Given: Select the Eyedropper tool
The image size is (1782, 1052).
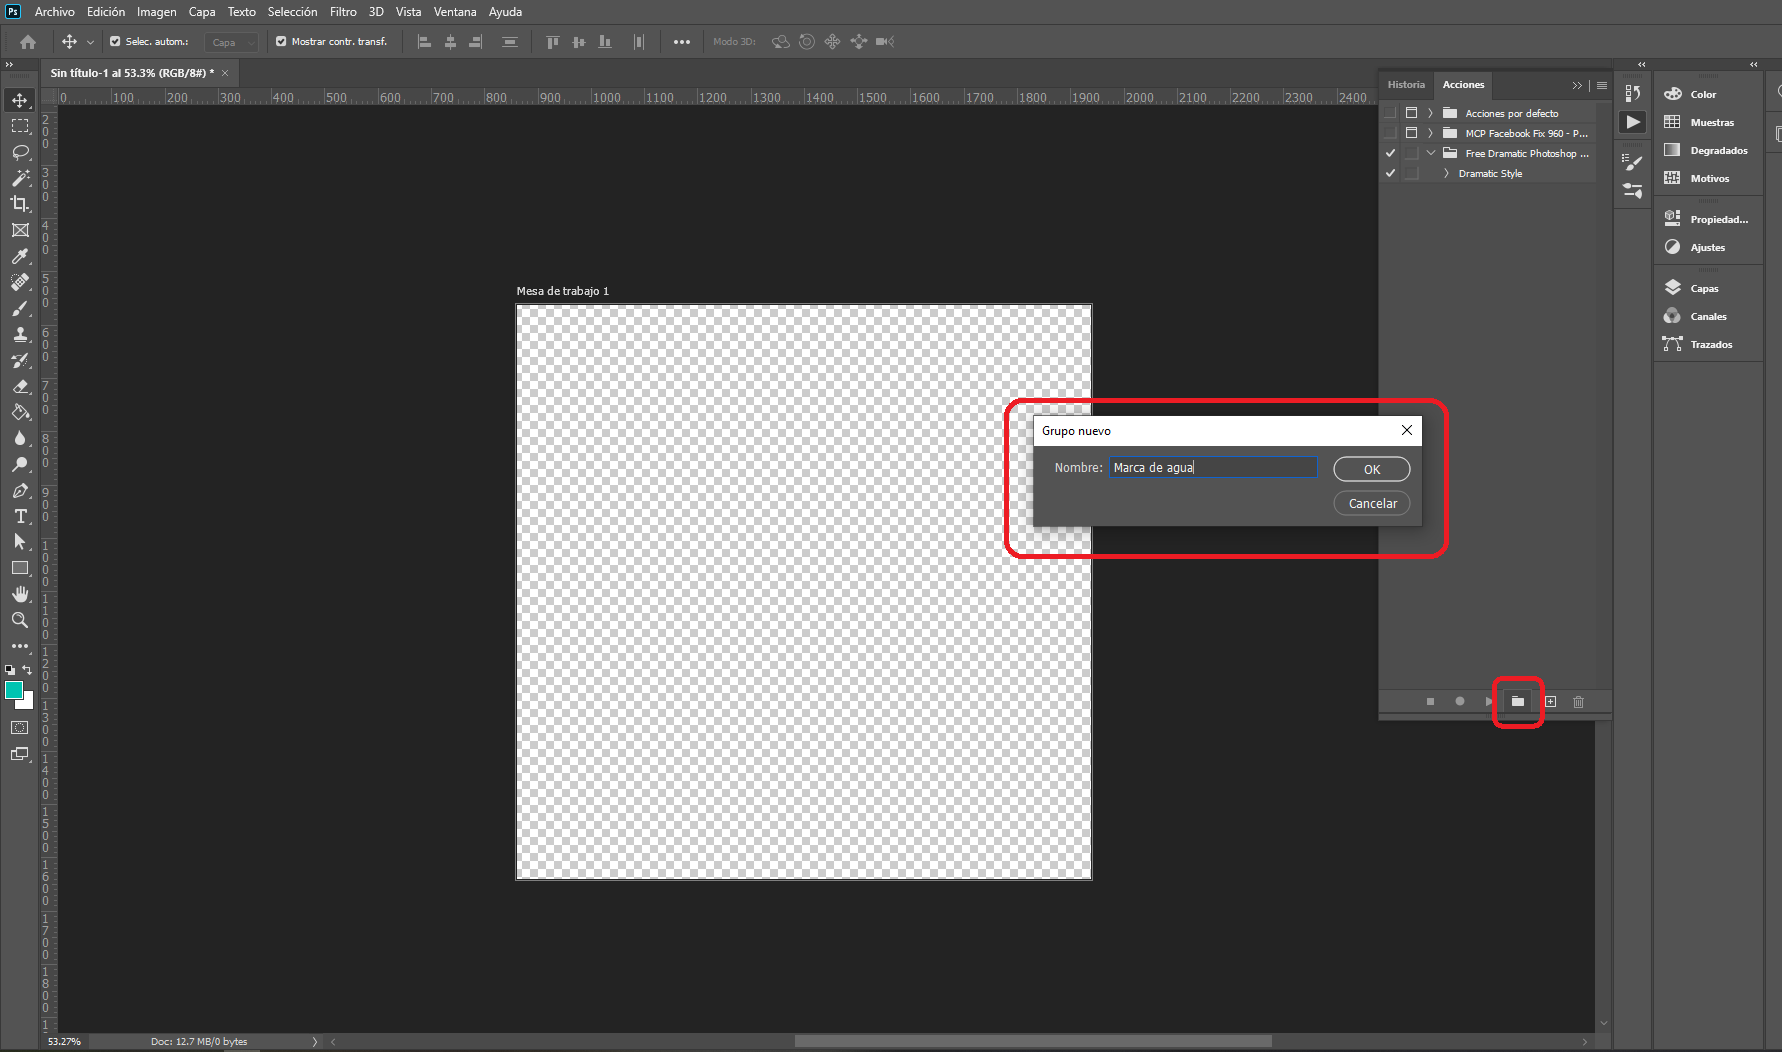Looking at the screenshot, I should (x=20, y=257).
